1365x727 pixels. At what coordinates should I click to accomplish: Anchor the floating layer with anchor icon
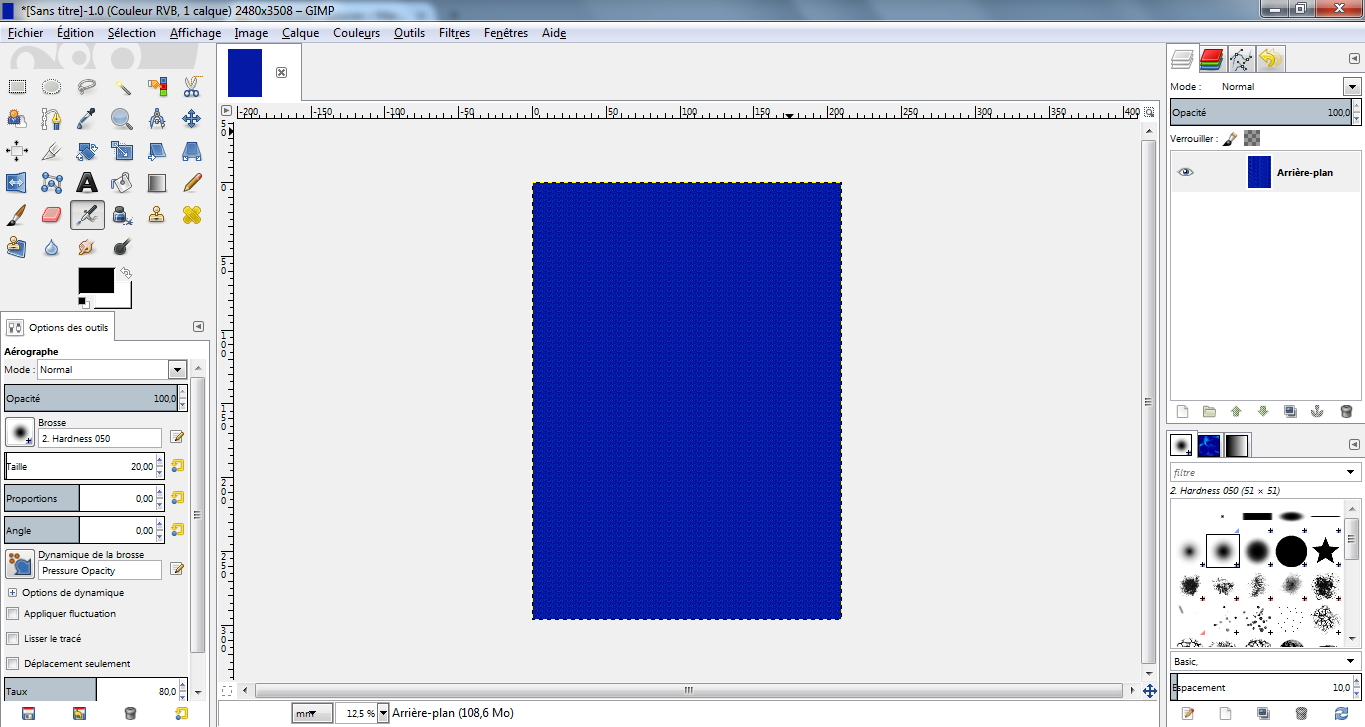click(1317, 411)
